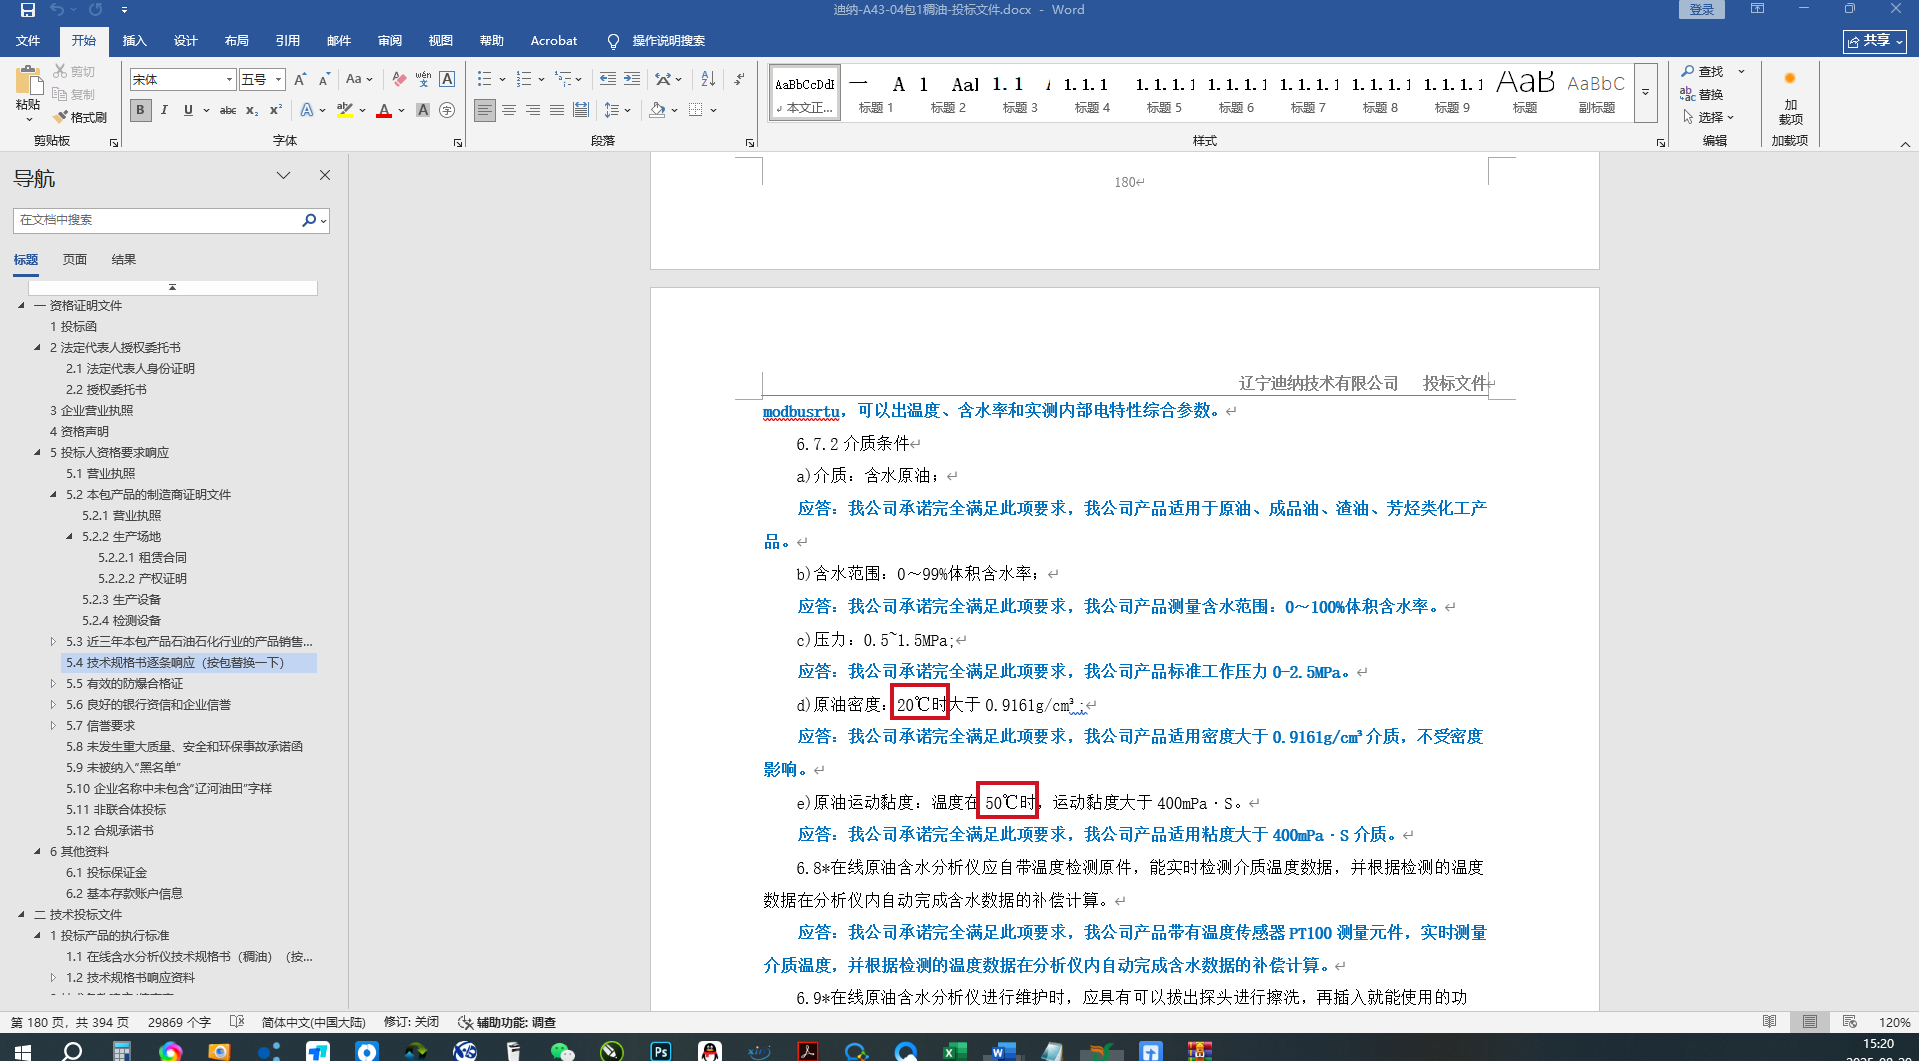
Task: Toggle center text alignment
Action: [x=509, y=110]
